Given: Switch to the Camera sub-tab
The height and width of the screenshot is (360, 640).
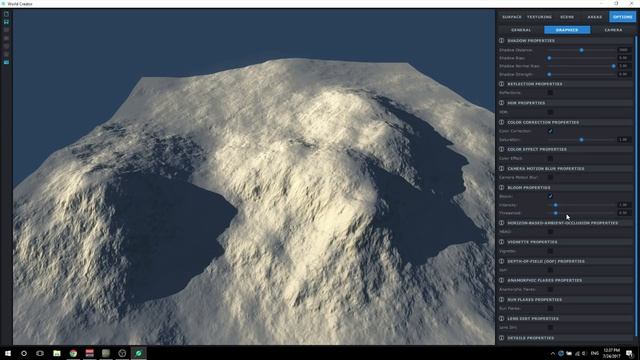Looking at the screenshot, I should (613, 30).
